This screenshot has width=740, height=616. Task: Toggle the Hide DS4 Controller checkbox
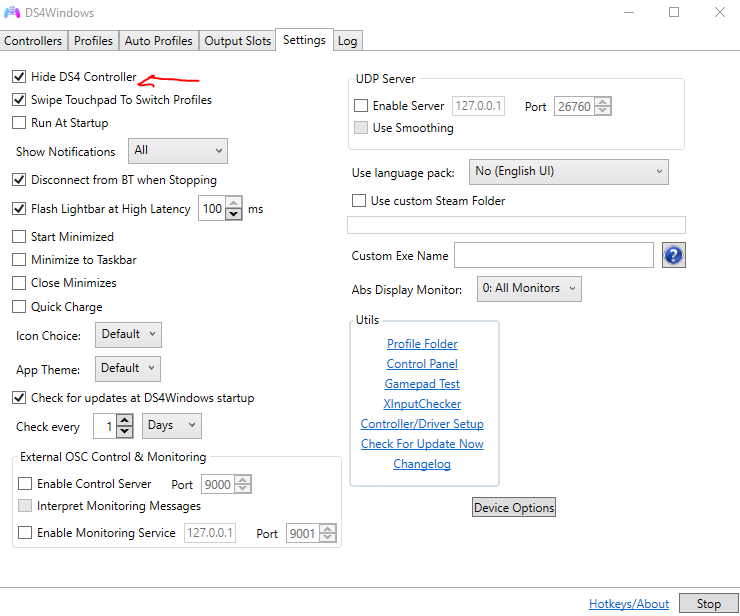pyautogui.click(x=19, y=77)
